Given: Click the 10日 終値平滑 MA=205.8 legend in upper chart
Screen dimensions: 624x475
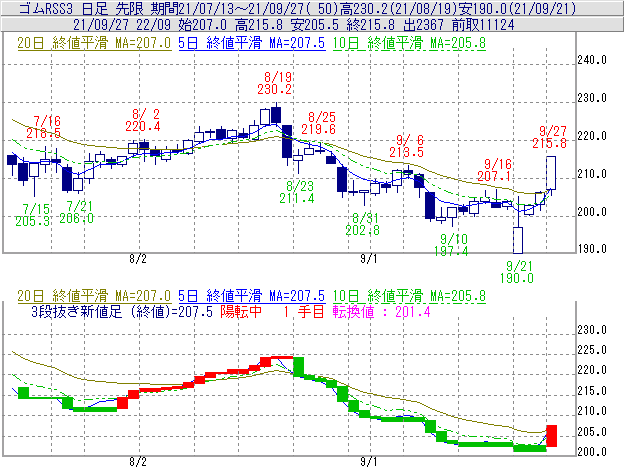Looking at the screenshot, I should [409, 43].
